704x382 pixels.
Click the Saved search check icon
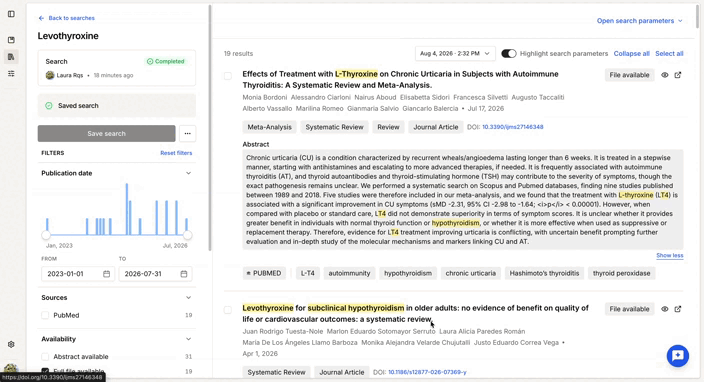pyautogui.click(x=48, y=105)
